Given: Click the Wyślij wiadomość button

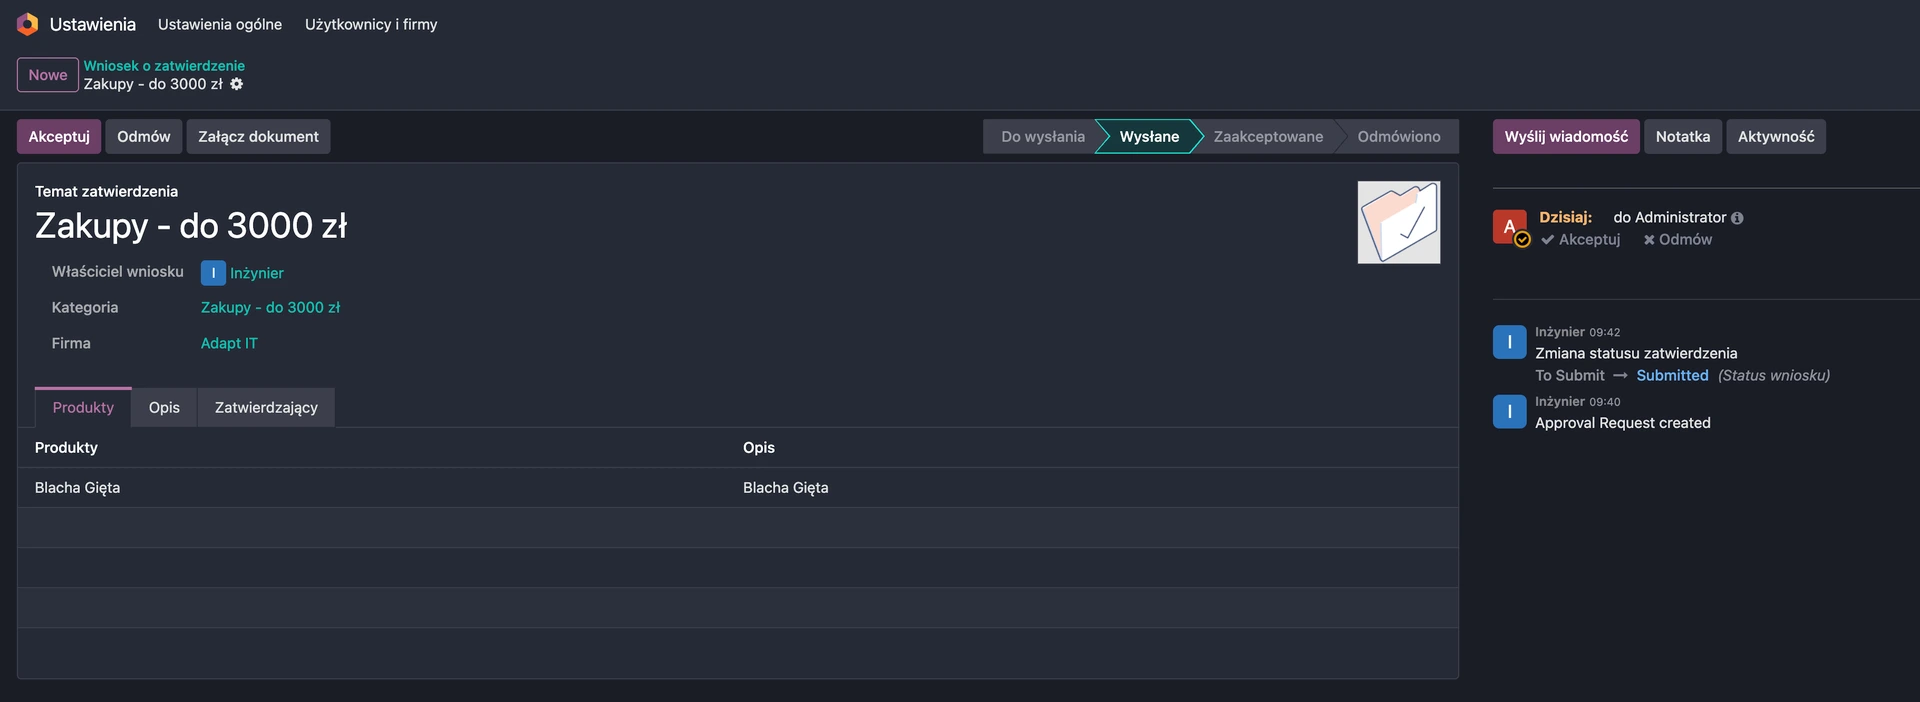Looking at the screenshot, I should [1565, 137].
